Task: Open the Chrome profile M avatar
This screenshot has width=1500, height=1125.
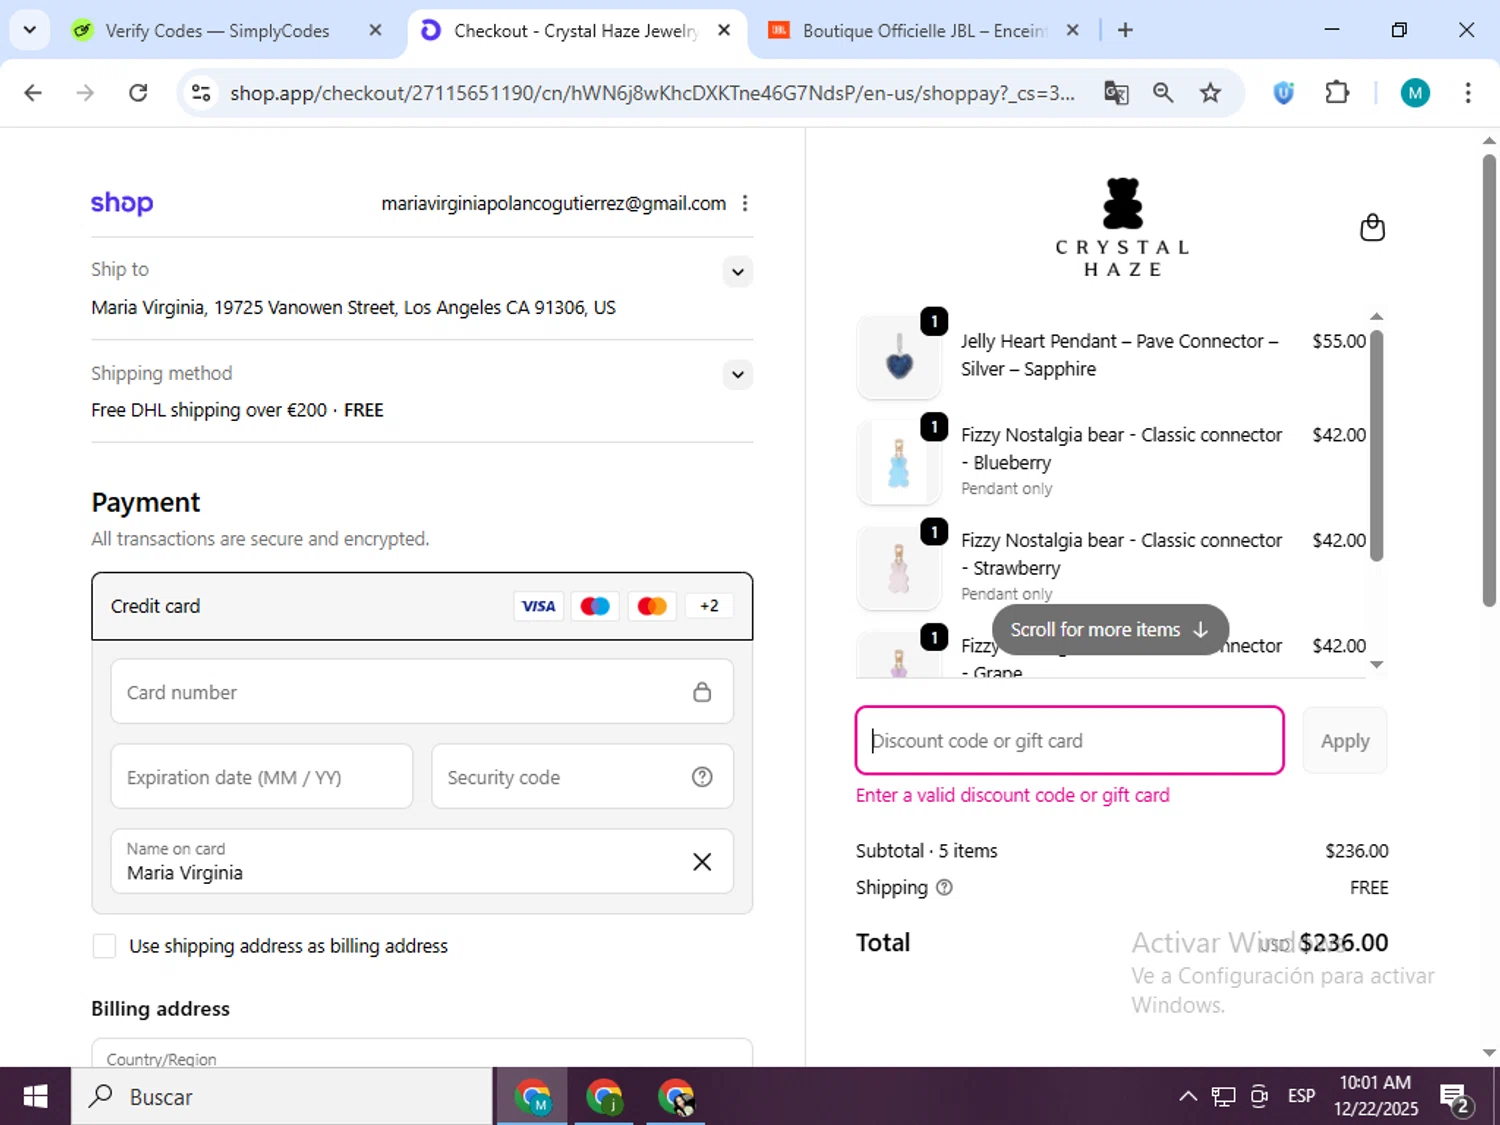Action: (1415, 93)
